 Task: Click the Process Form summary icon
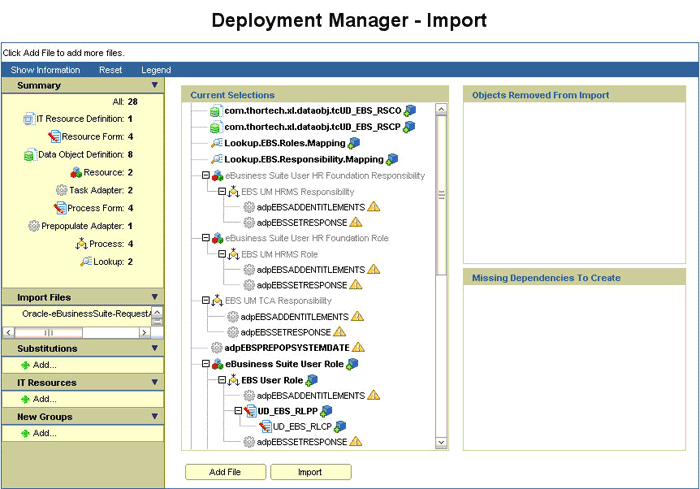pyautogui.click(x=60, y=208)
